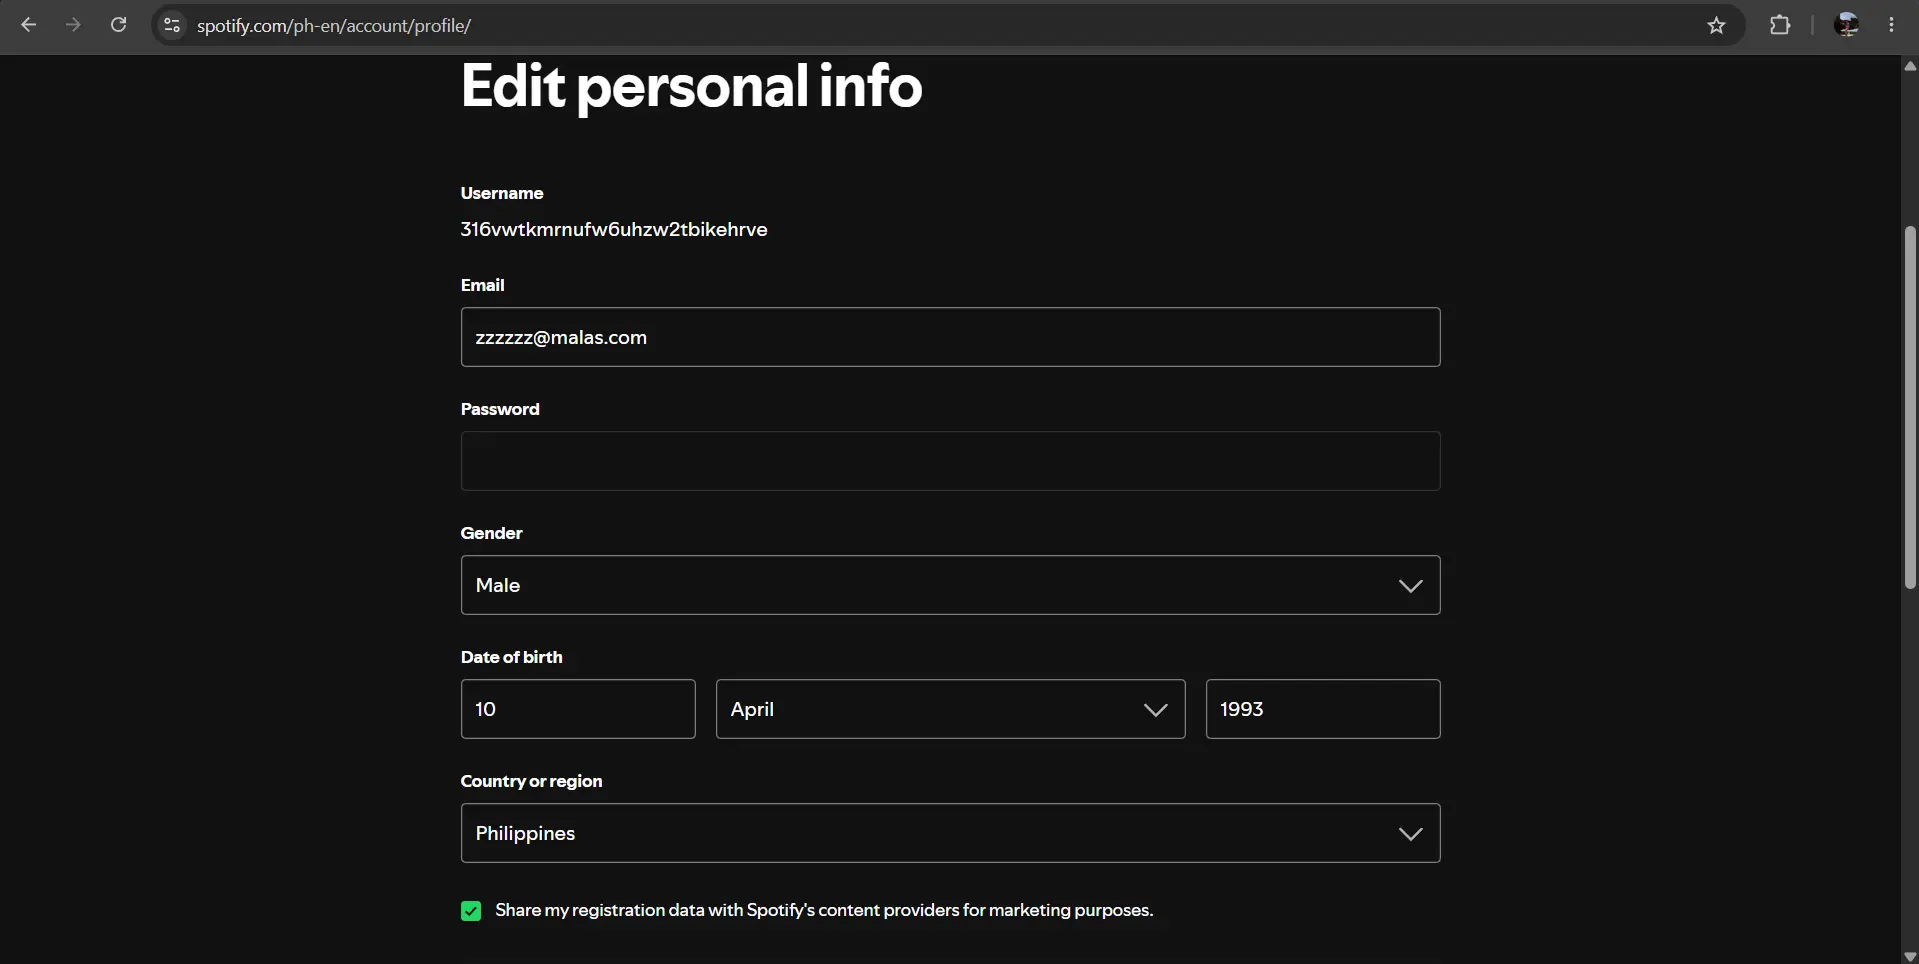
Task: Click the Edit personal info heading
Action: pos(691,86)
